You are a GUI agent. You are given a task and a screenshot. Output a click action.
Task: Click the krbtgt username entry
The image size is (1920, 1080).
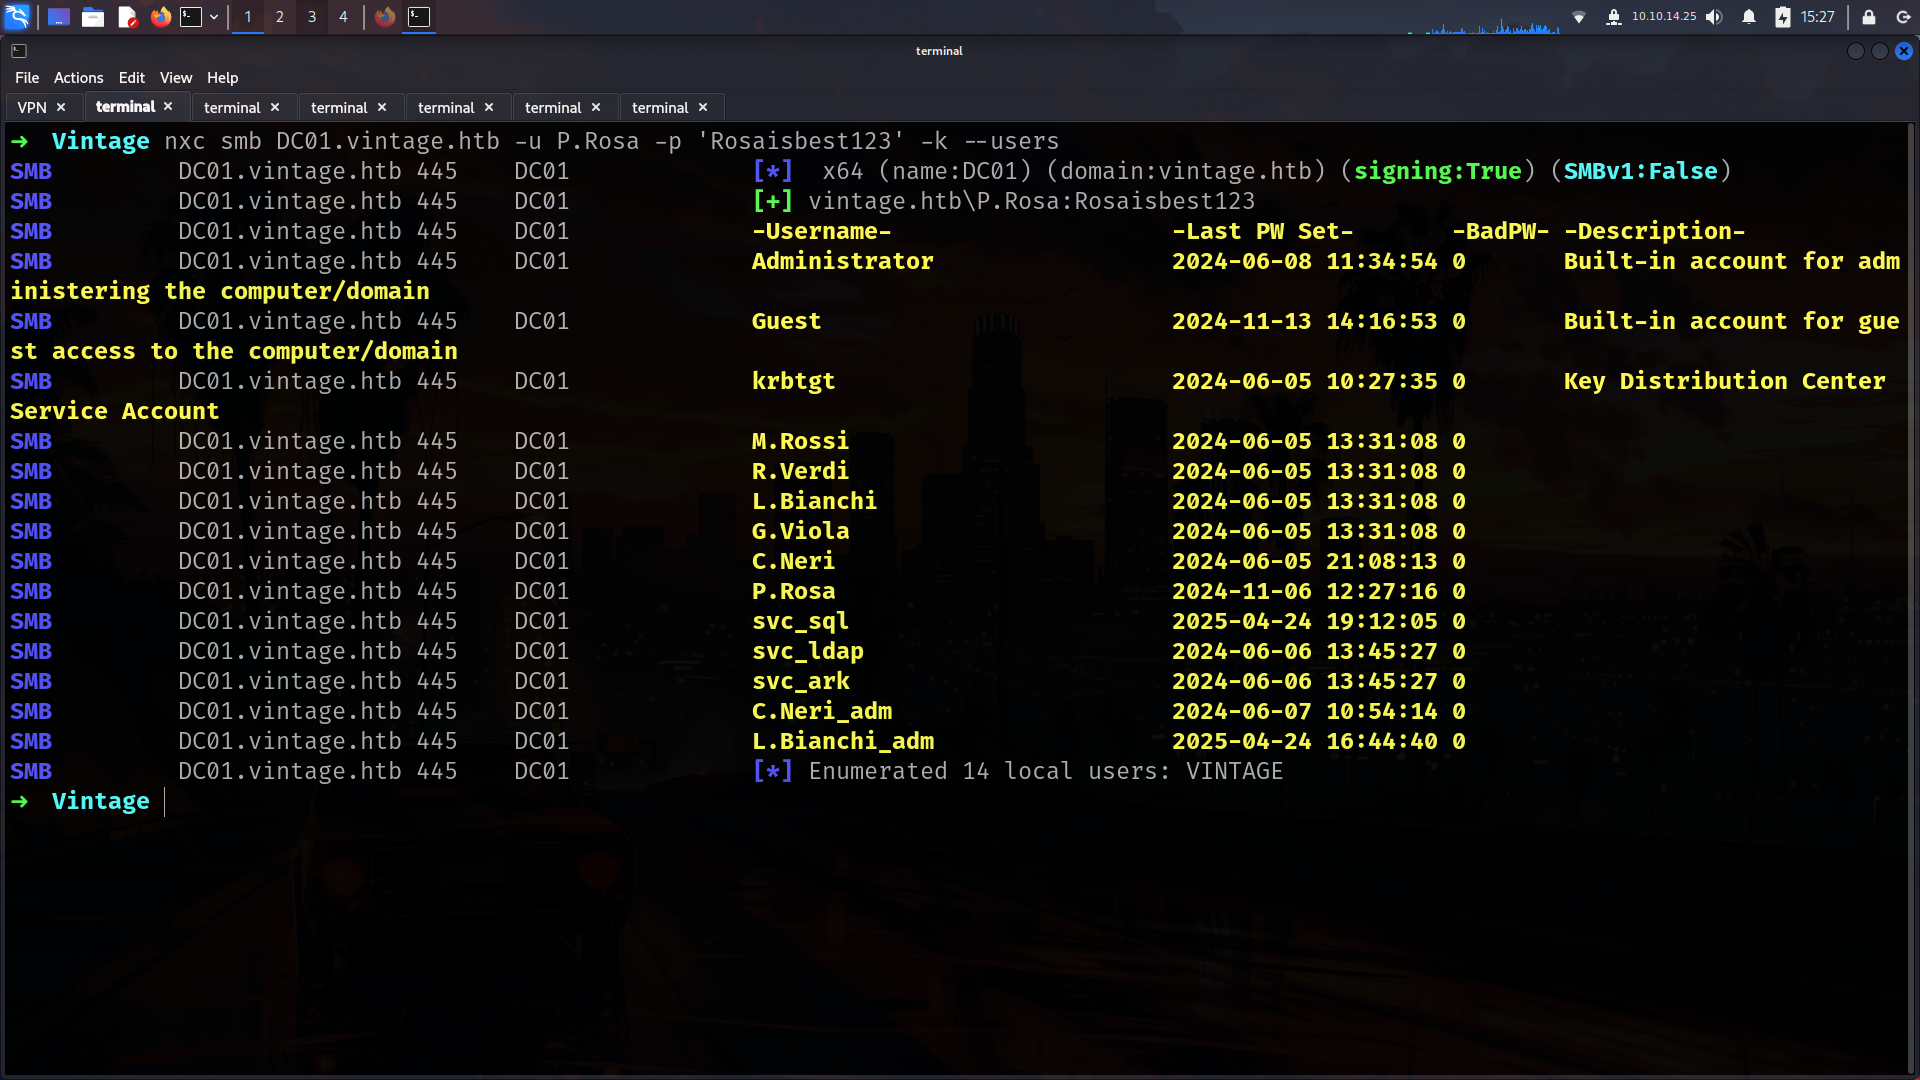[x=793, y=381]
